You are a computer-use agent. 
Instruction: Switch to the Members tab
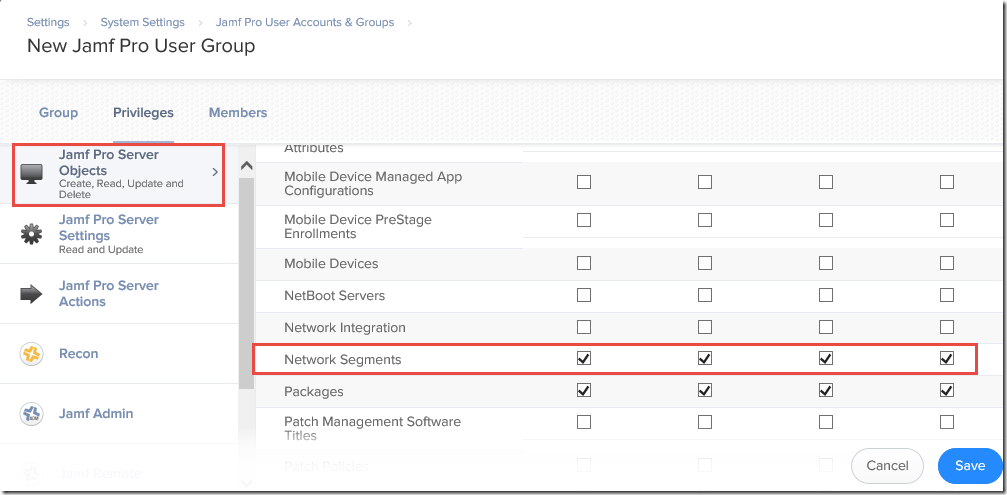pos(238,112)
